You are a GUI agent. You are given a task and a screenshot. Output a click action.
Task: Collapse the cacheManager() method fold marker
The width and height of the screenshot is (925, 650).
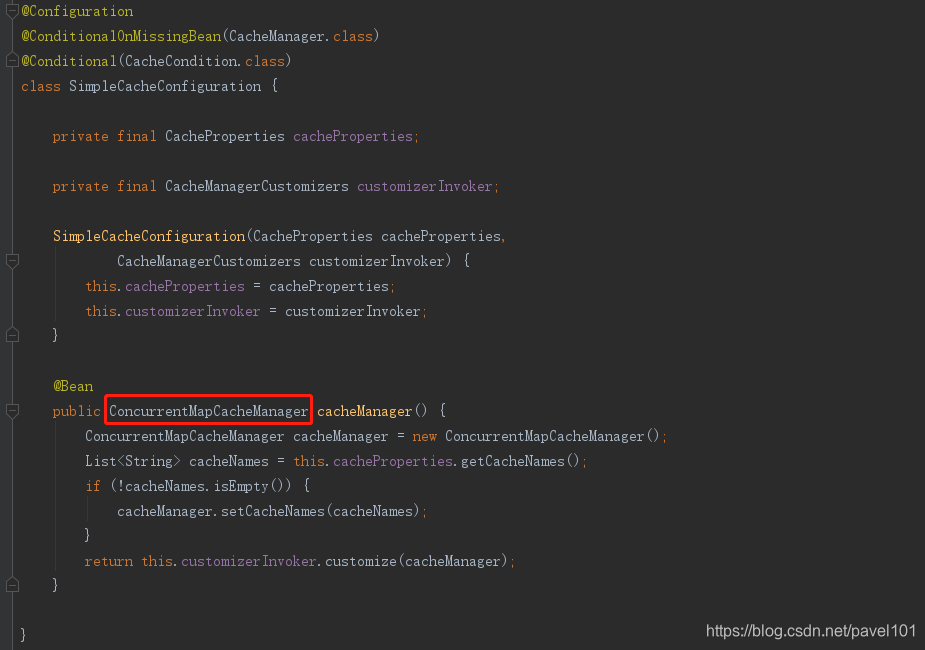(x=12, y=411)
